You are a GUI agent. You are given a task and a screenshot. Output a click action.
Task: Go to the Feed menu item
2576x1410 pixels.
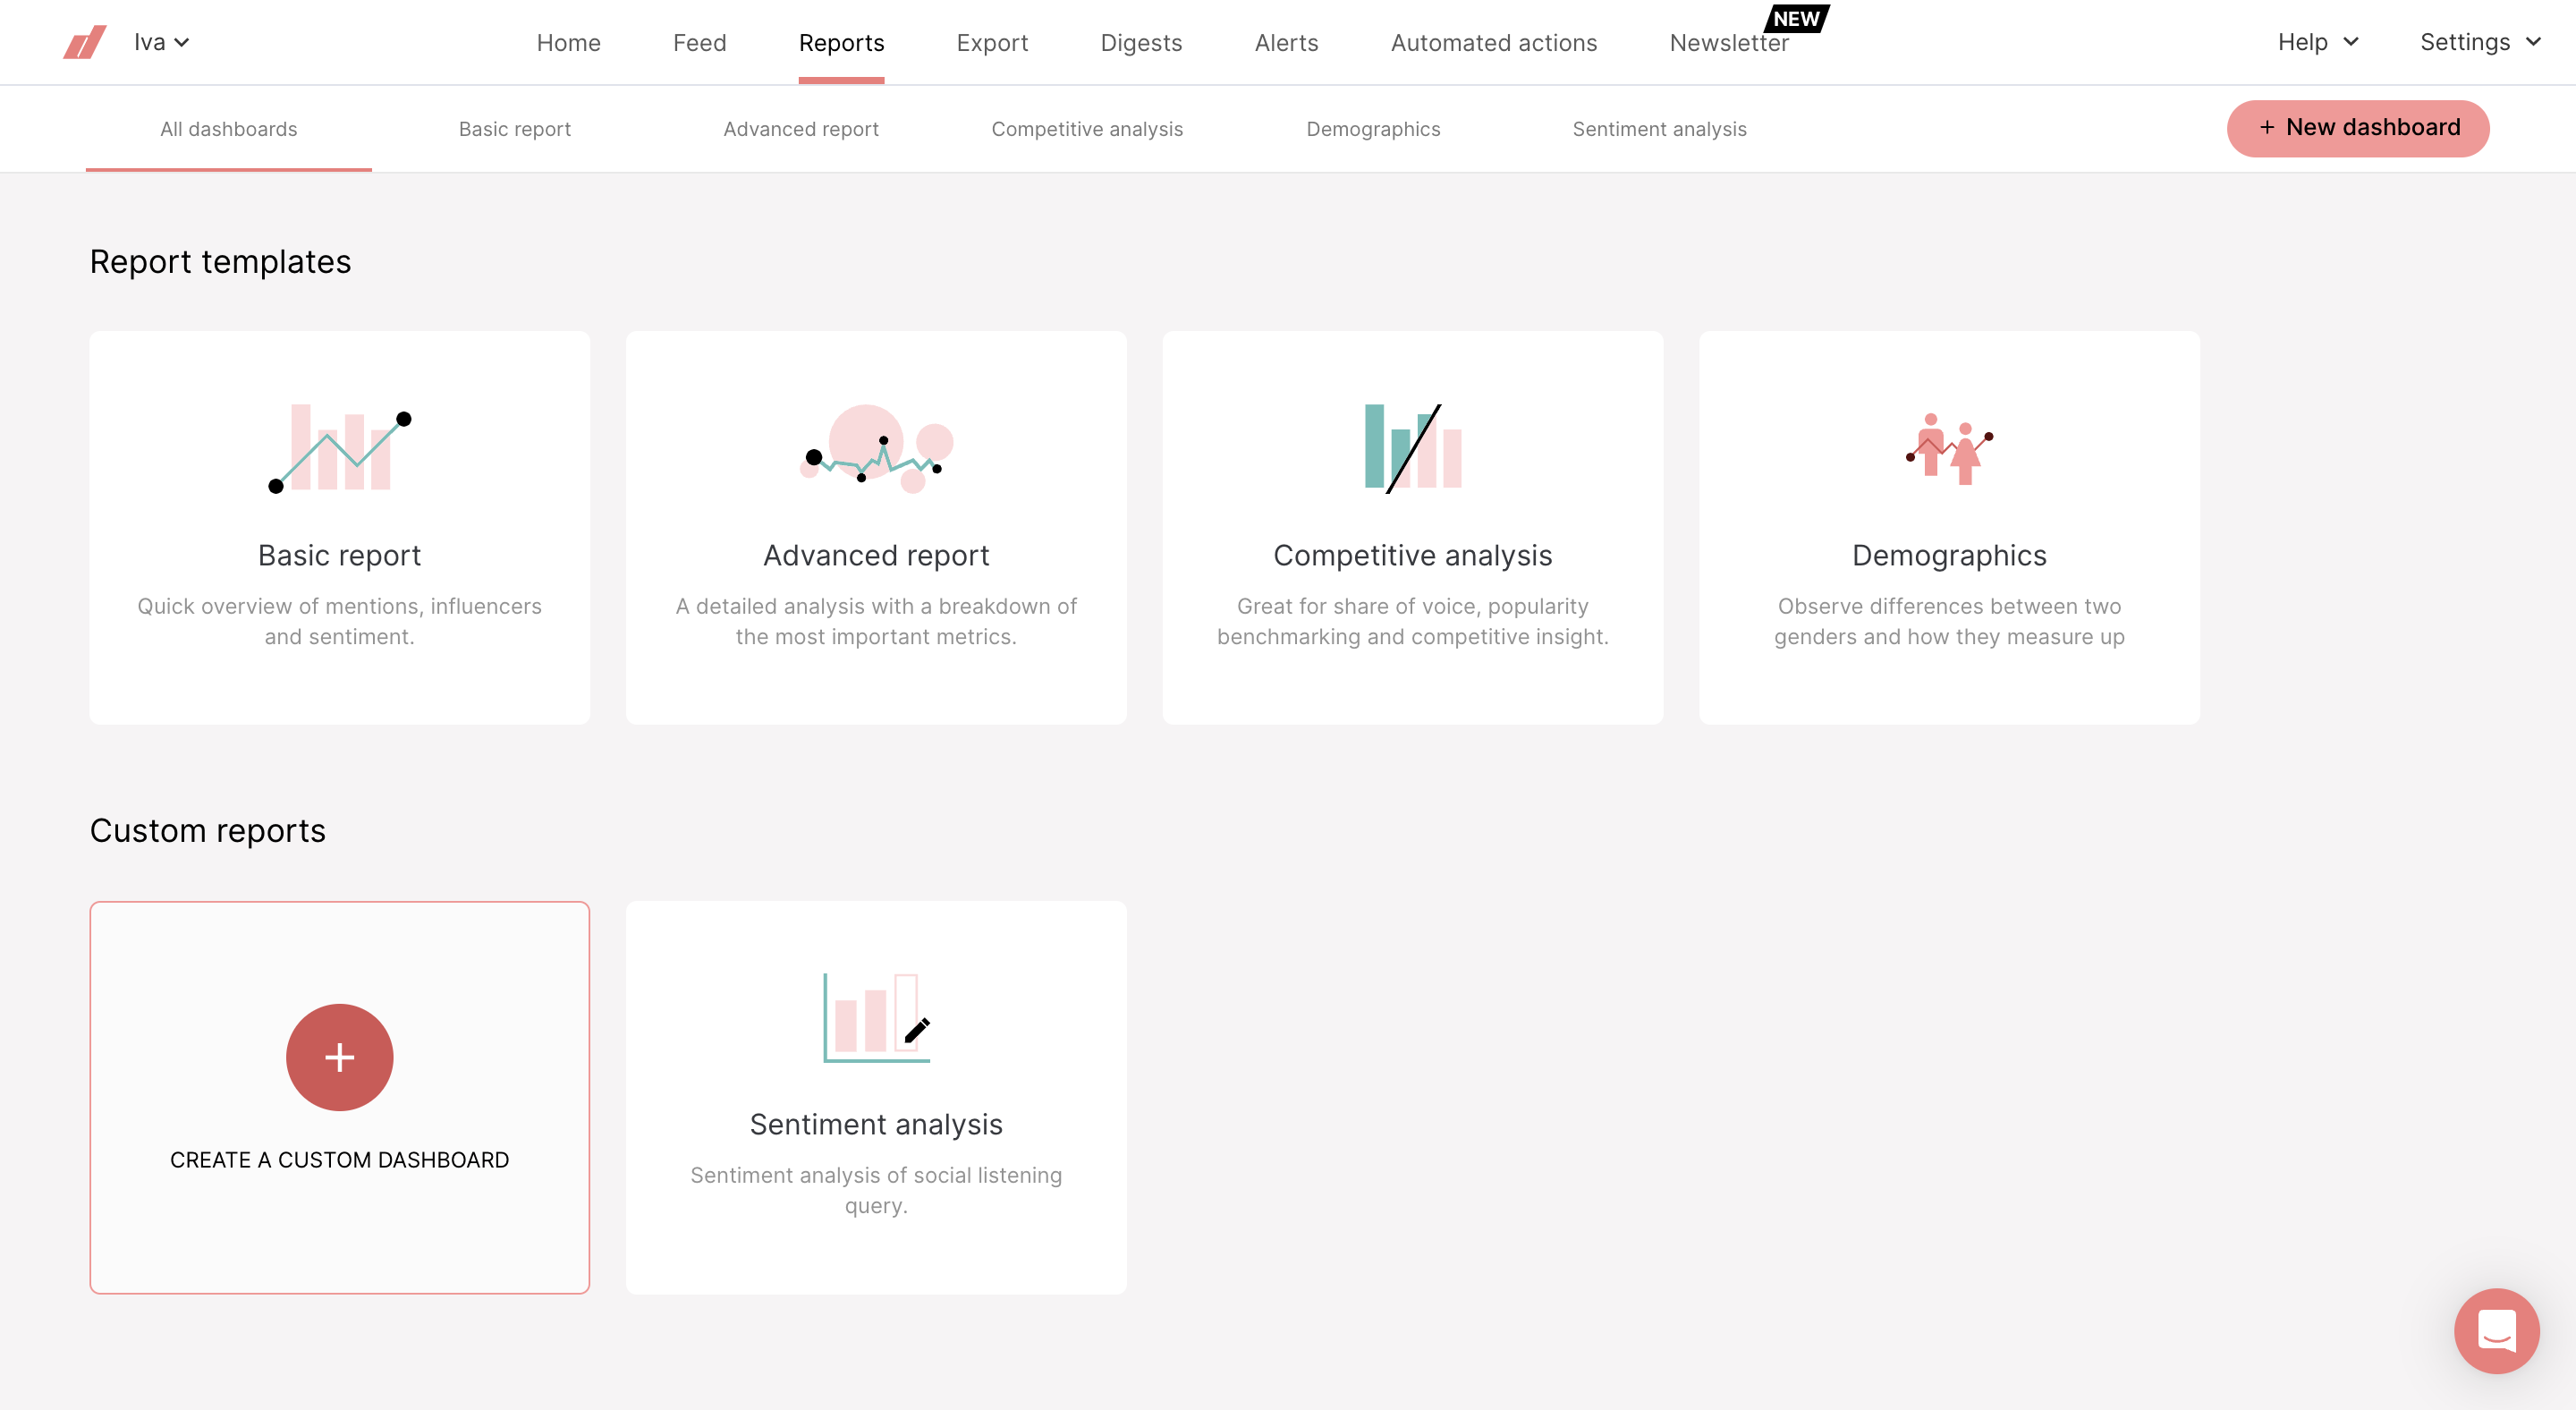coord(699,43)
